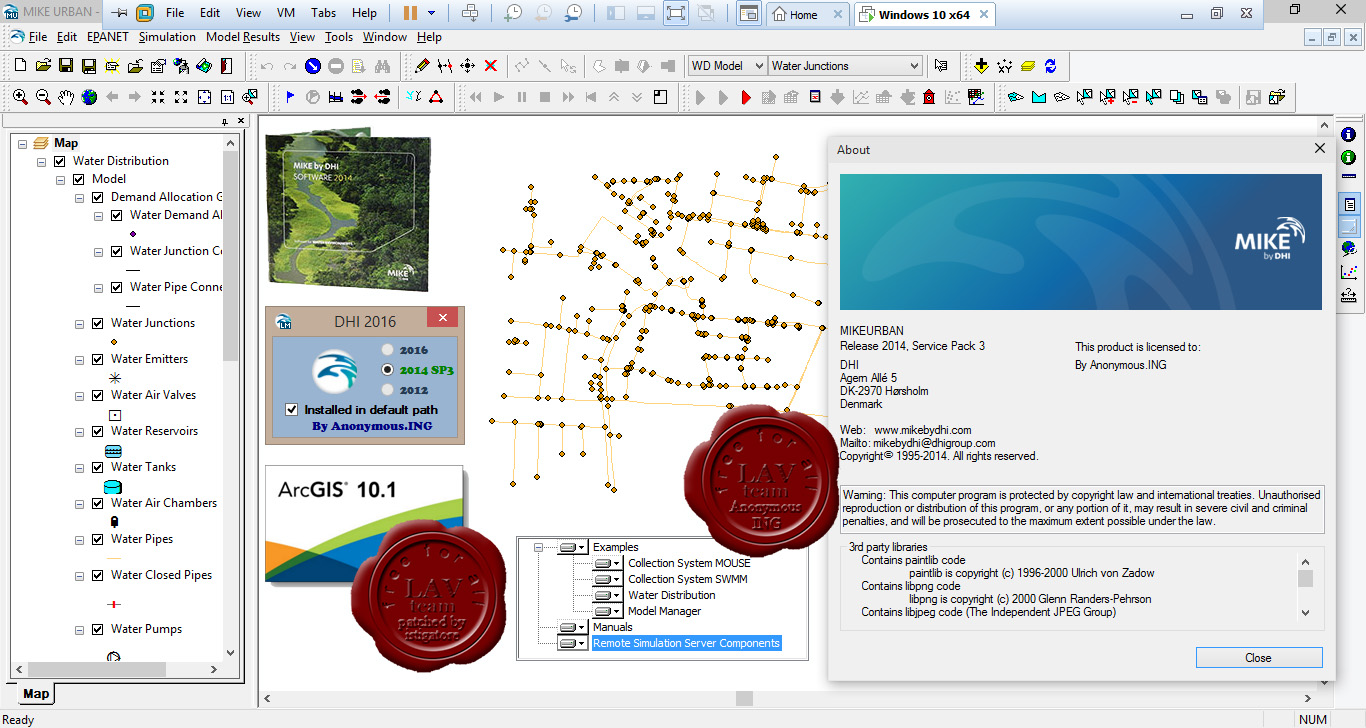Select the Pan hand tool

(66, 97)
